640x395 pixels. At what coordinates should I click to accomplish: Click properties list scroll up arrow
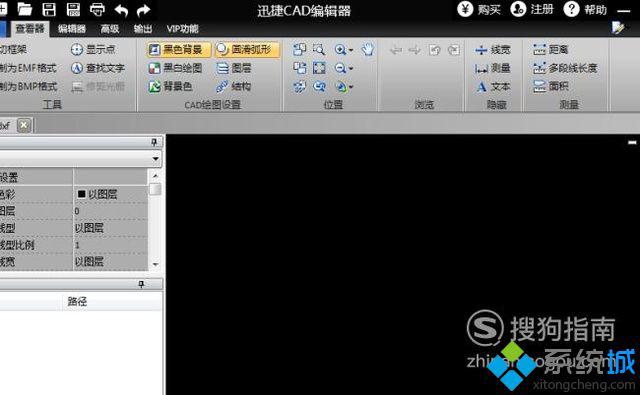(155, 175)
